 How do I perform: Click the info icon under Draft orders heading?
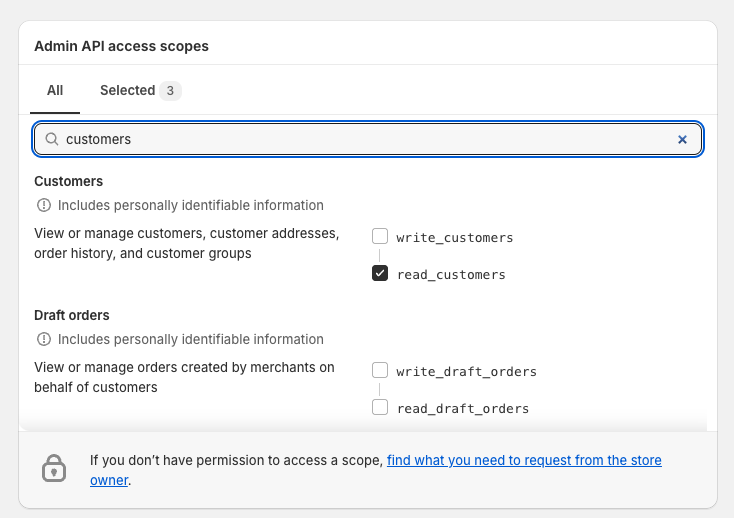click(x=44, y=339)
